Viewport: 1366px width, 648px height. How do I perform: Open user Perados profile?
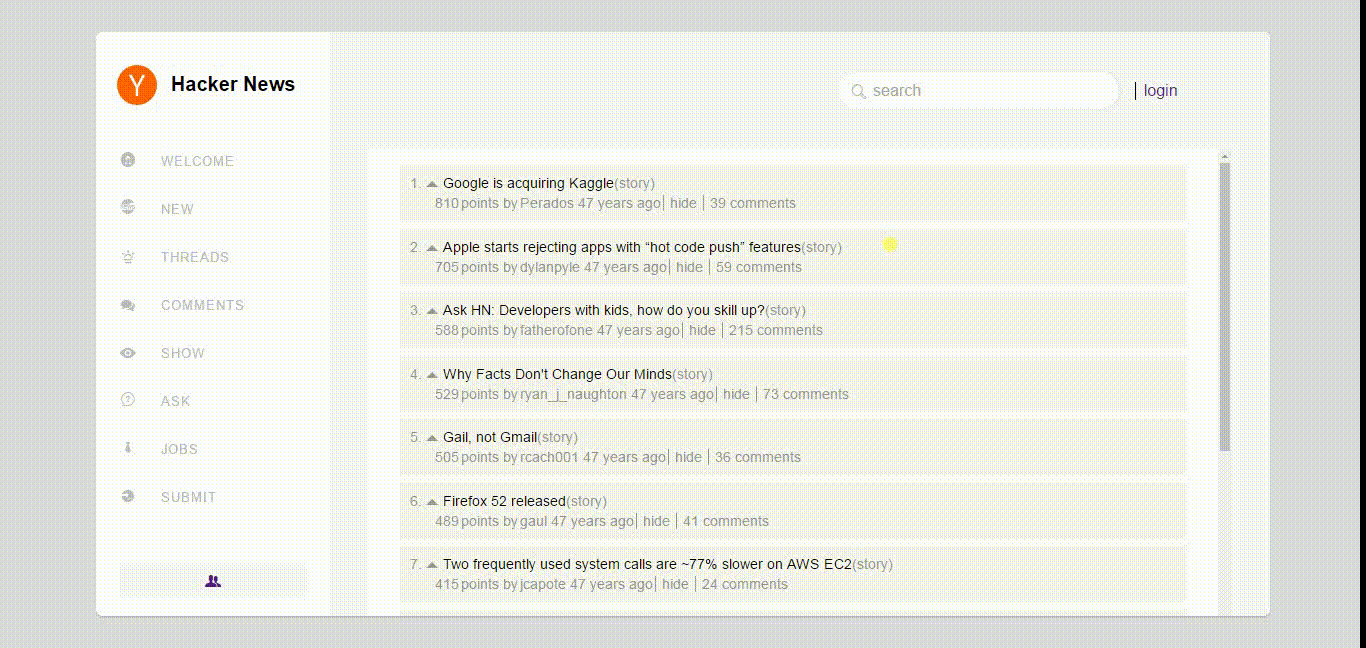pyautogui.click(x=547, y=203)
